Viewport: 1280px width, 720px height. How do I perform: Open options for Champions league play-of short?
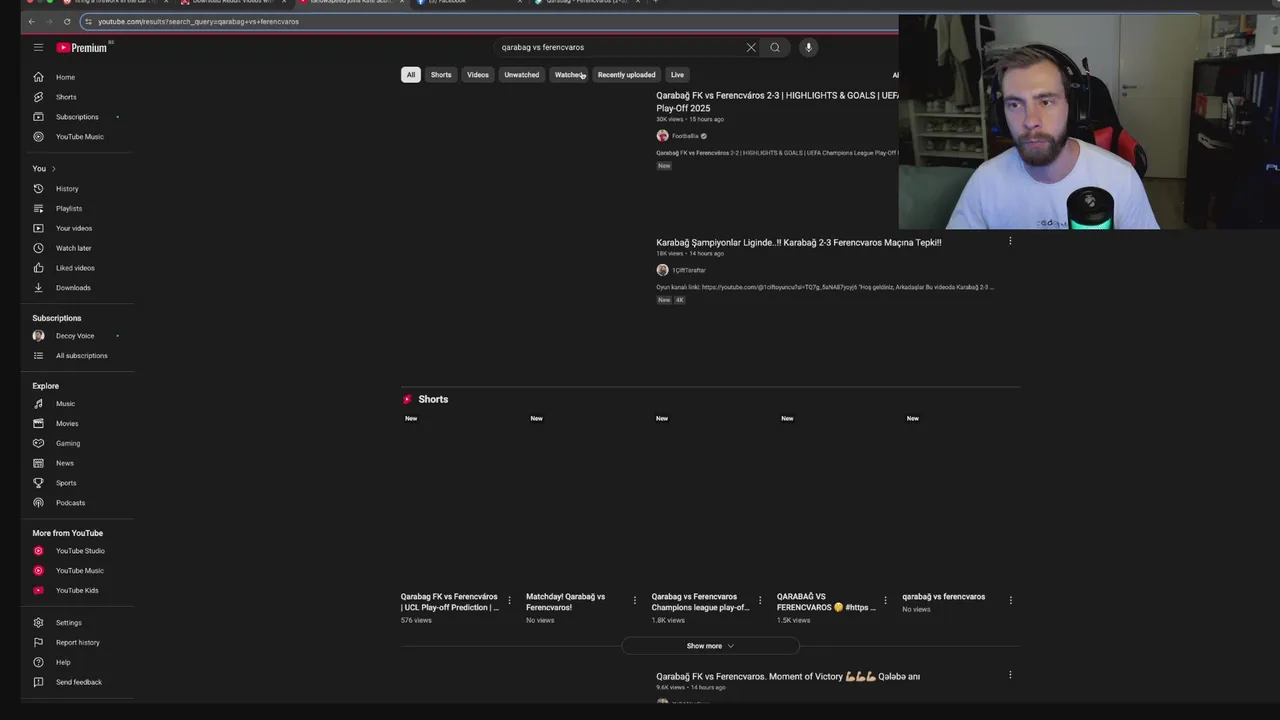click(759, 601)
